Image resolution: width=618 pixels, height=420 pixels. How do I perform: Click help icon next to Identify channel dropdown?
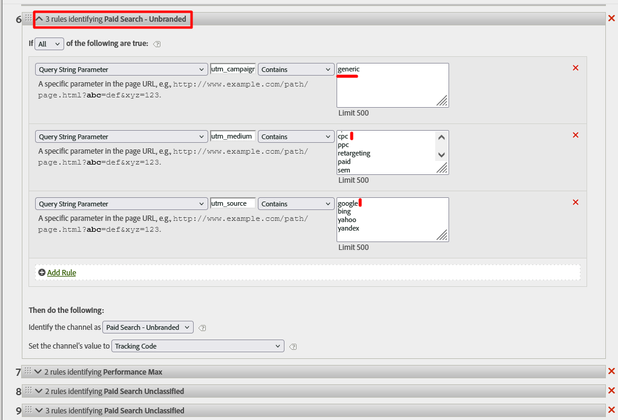point(202,328)
